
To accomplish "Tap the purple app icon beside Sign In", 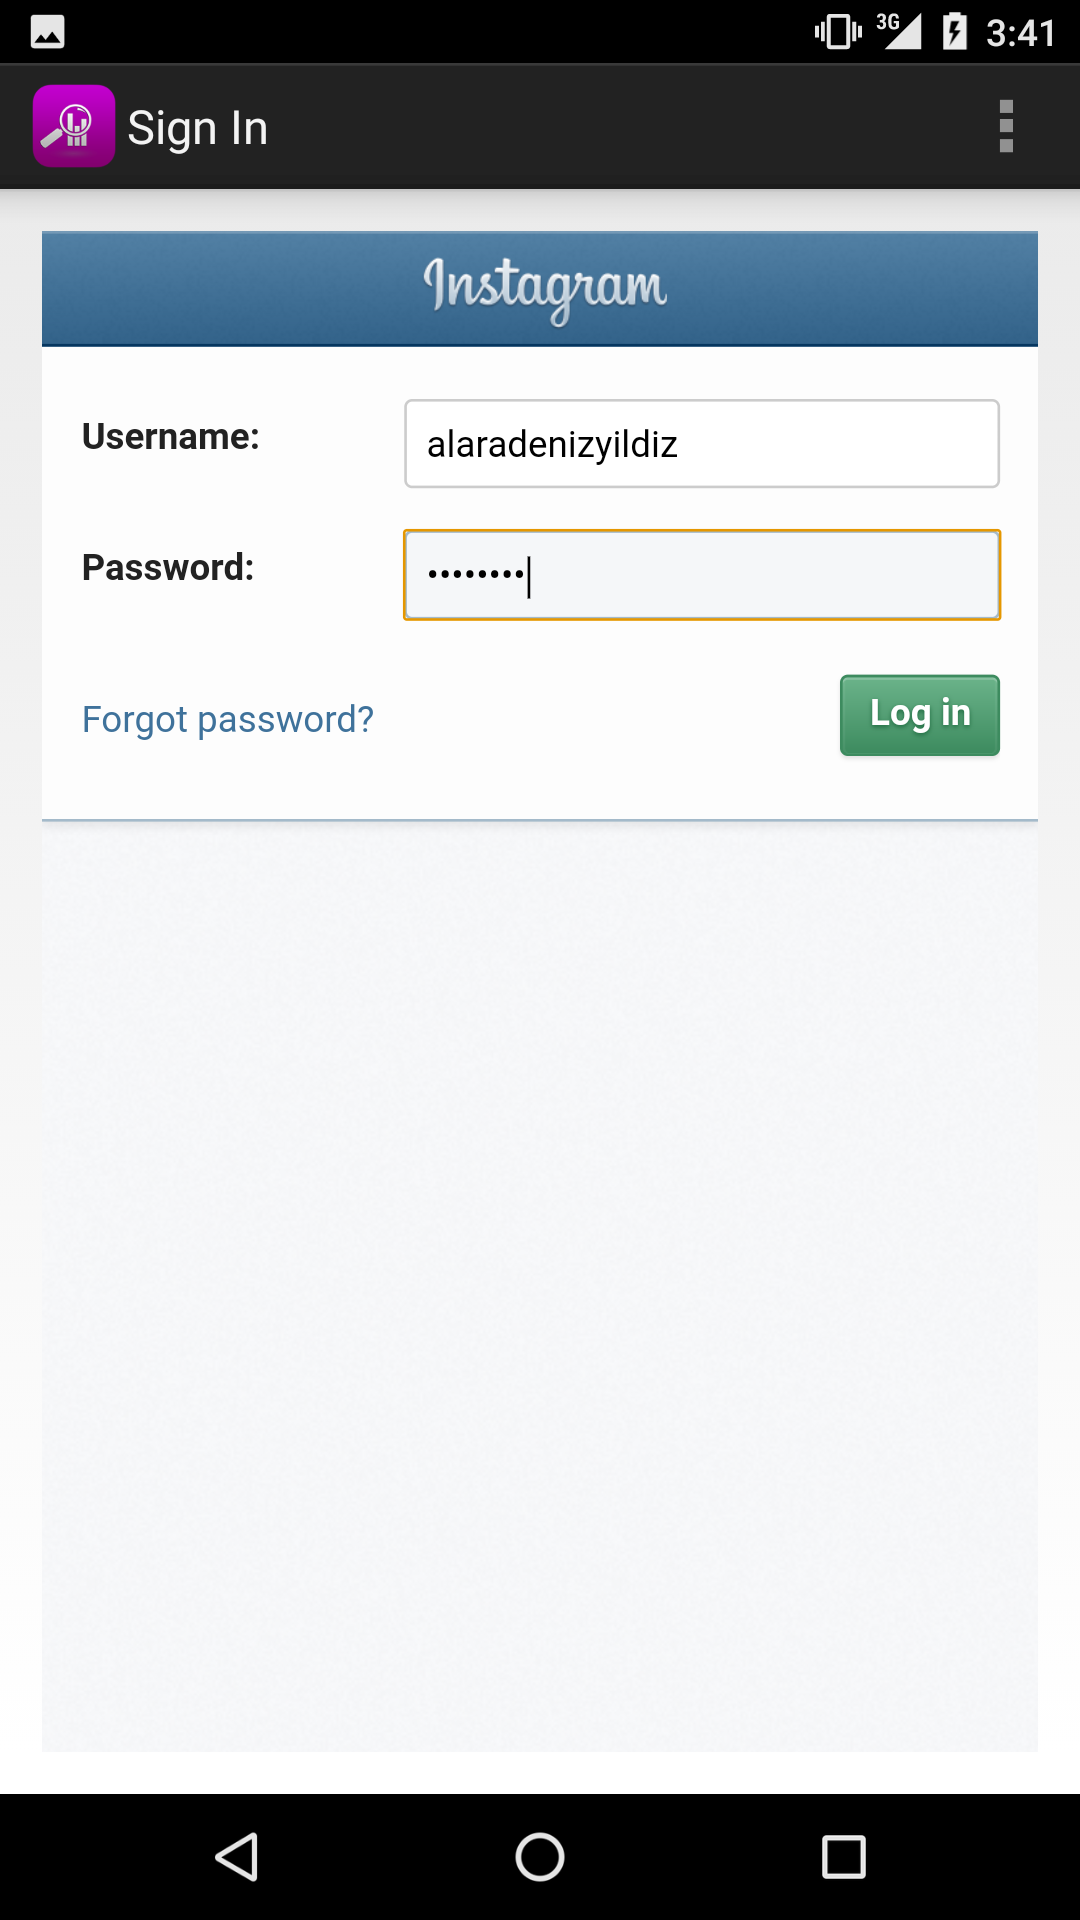I will [73, 126].
